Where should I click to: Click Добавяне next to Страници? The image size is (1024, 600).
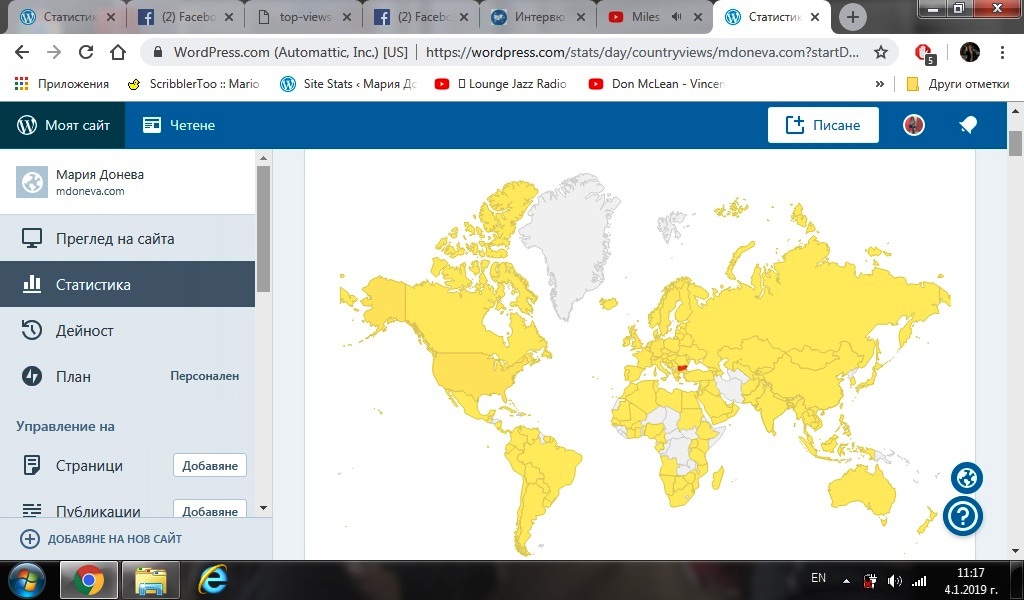[x=210, y=466]
